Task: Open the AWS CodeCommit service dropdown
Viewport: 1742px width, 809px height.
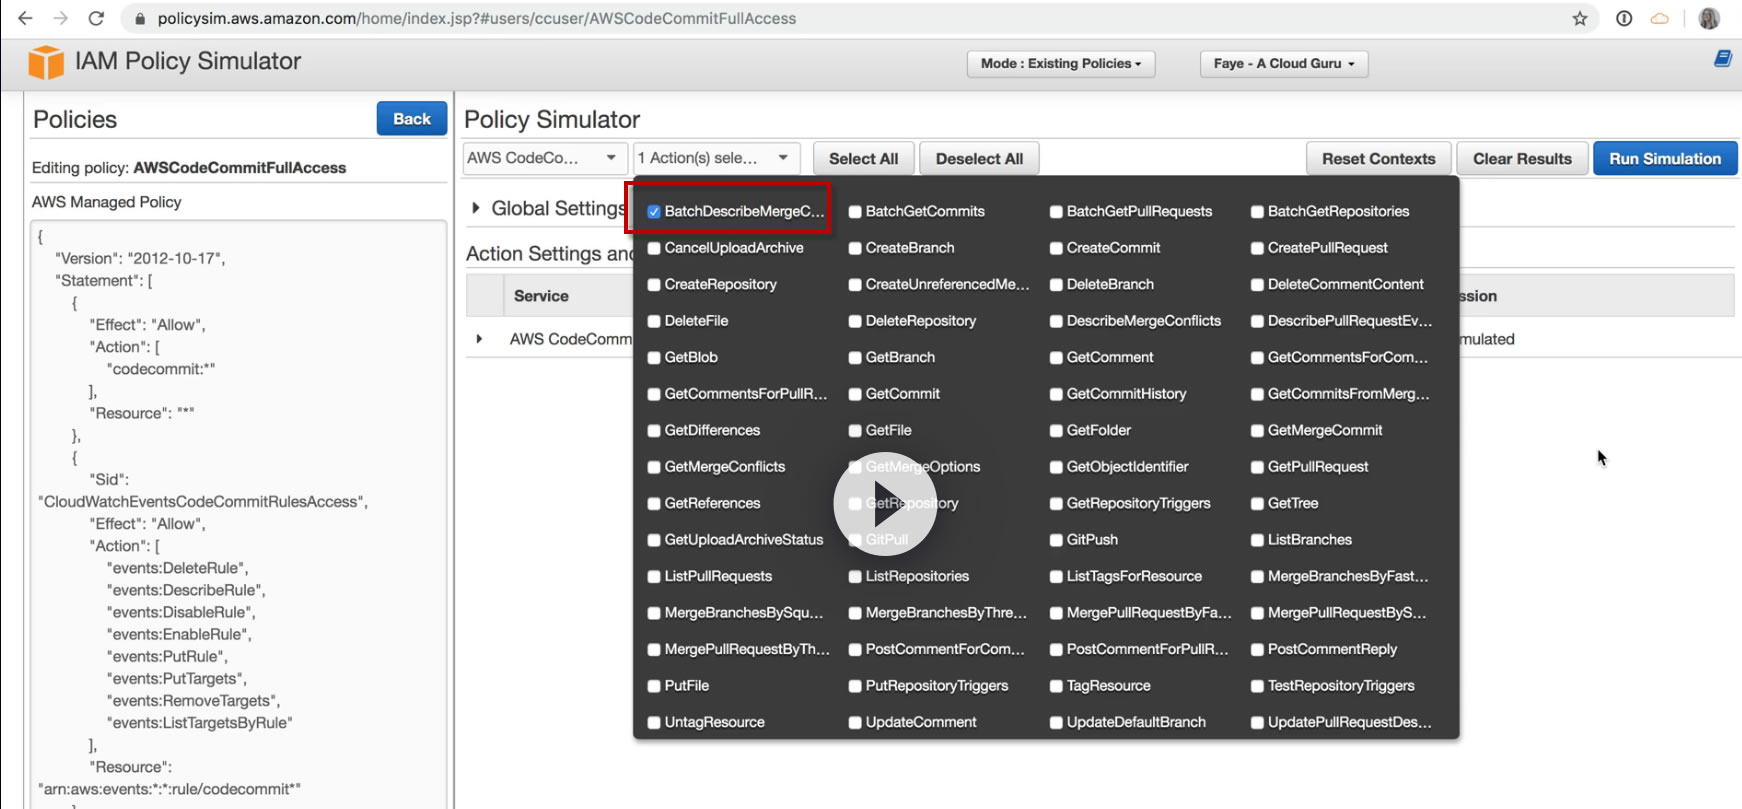Action: click(x=545, y=158)
